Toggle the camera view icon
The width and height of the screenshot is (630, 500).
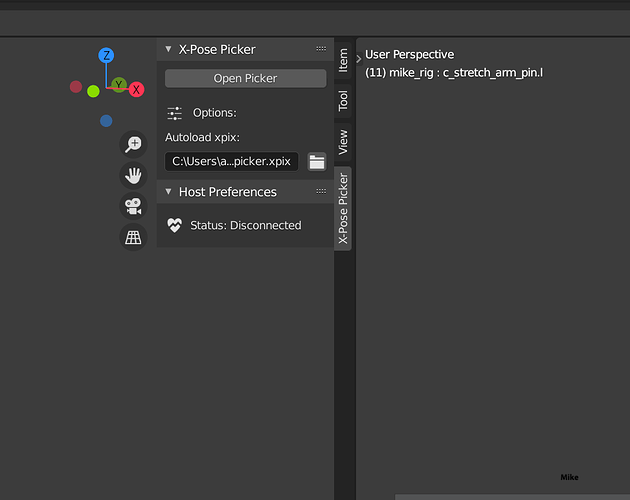pyautogui.click(x=133, y=206)
